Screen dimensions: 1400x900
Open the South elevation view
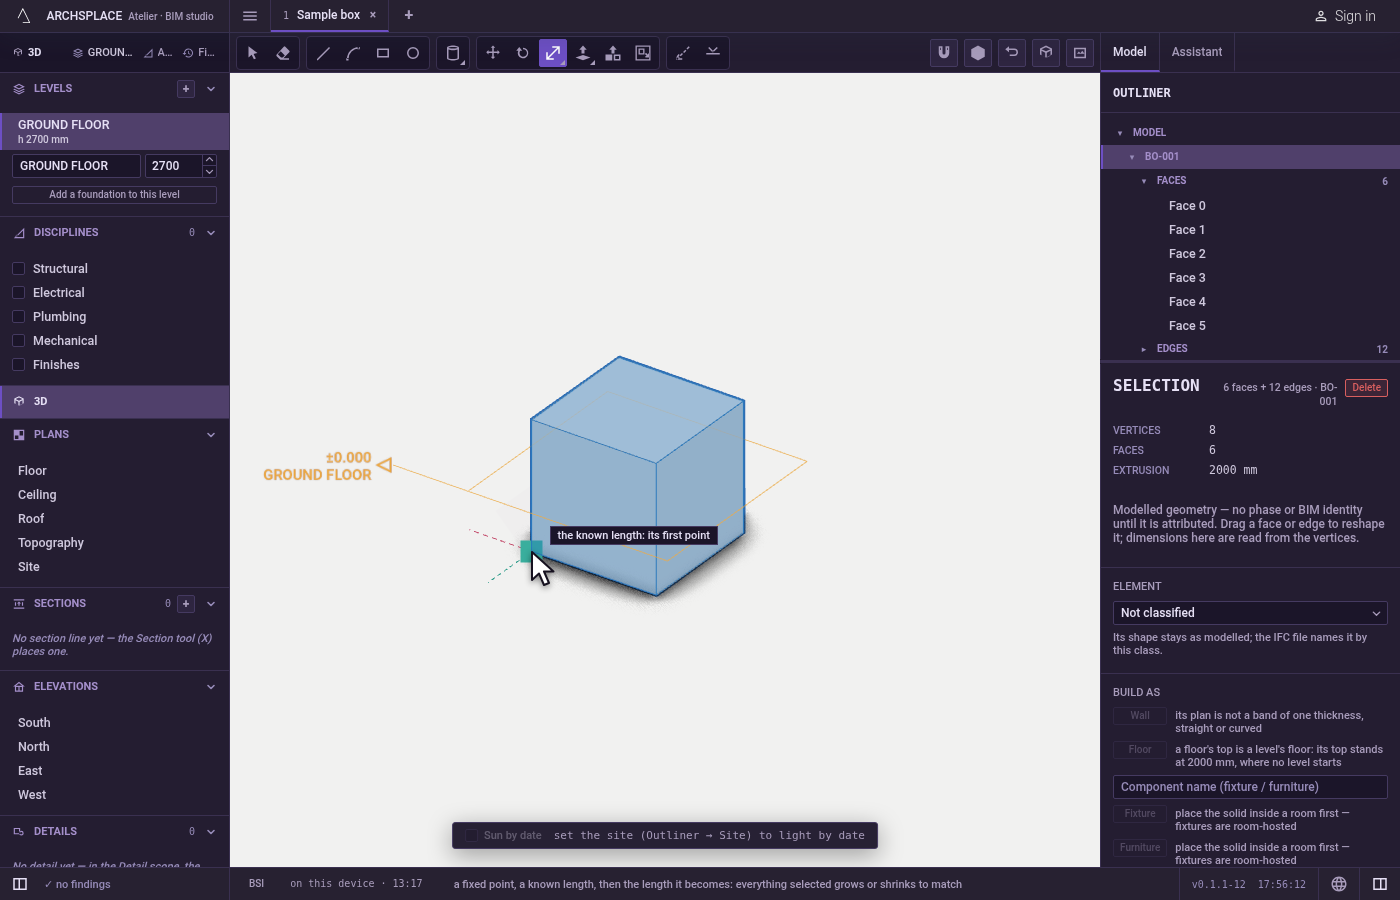(34, 723)
